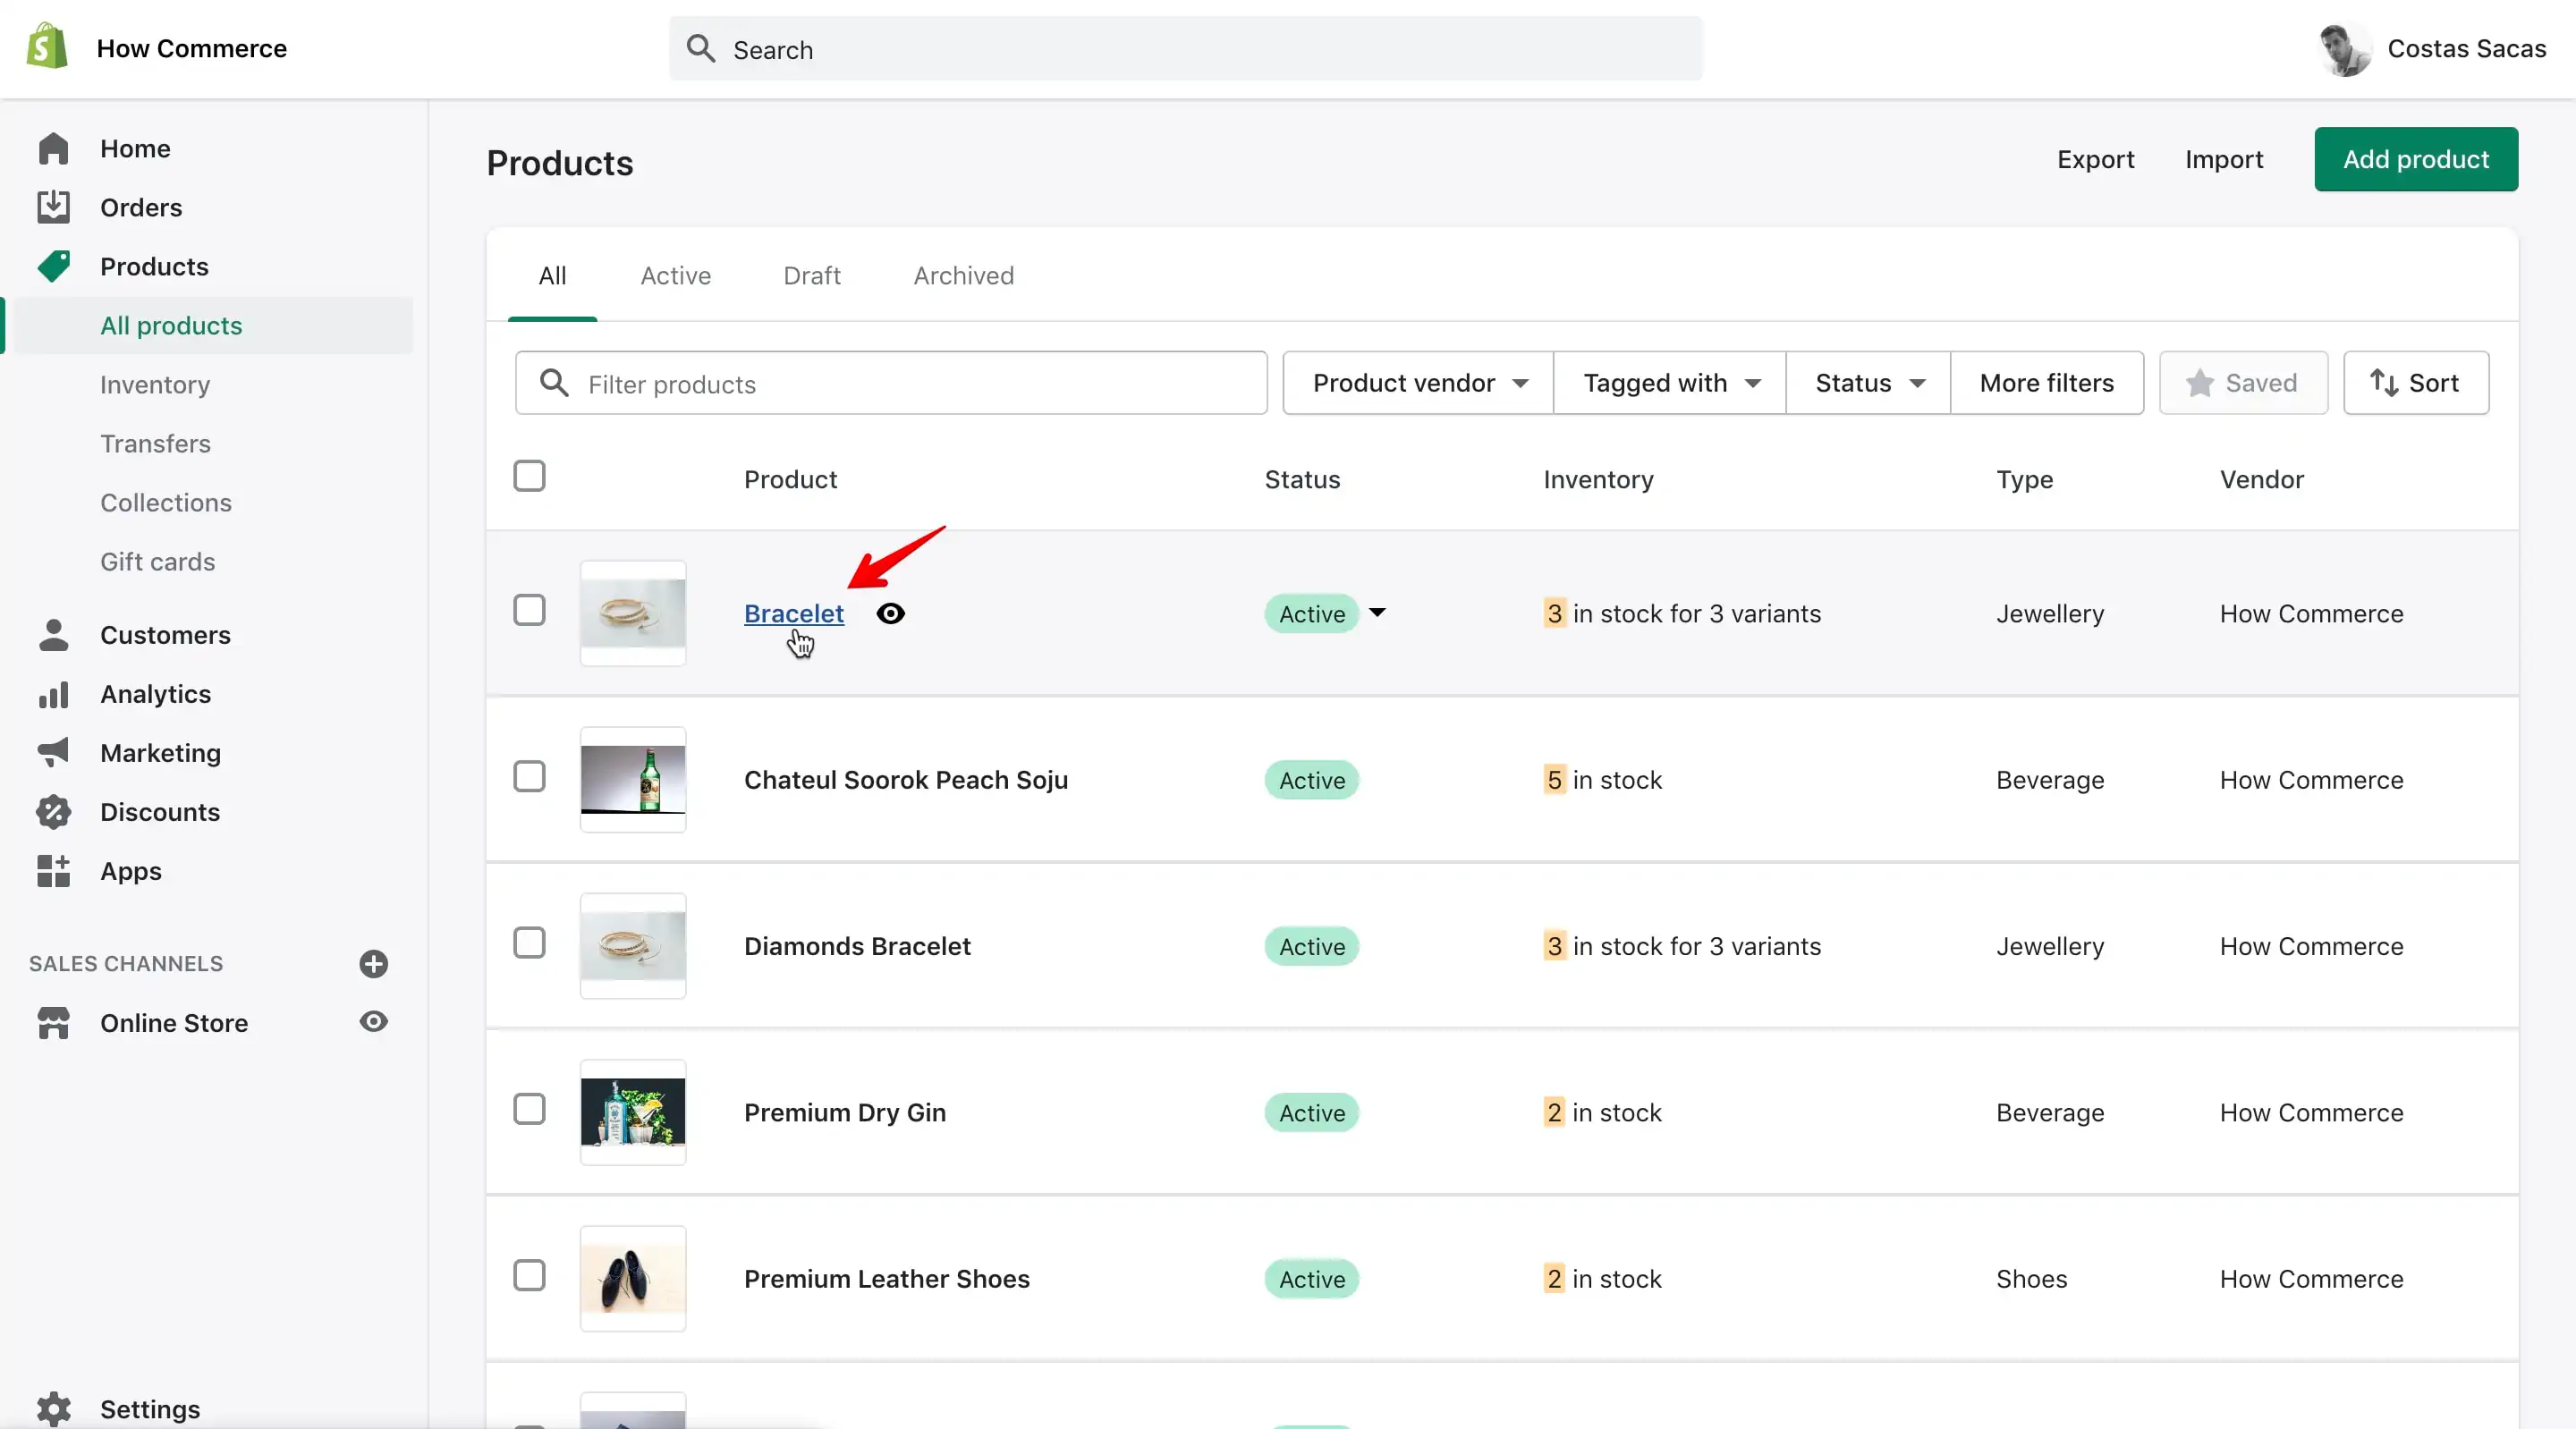Check the Chateul Soorok Peach Soju checkbox
The image size is (2576, 1429).
point(529,777)
